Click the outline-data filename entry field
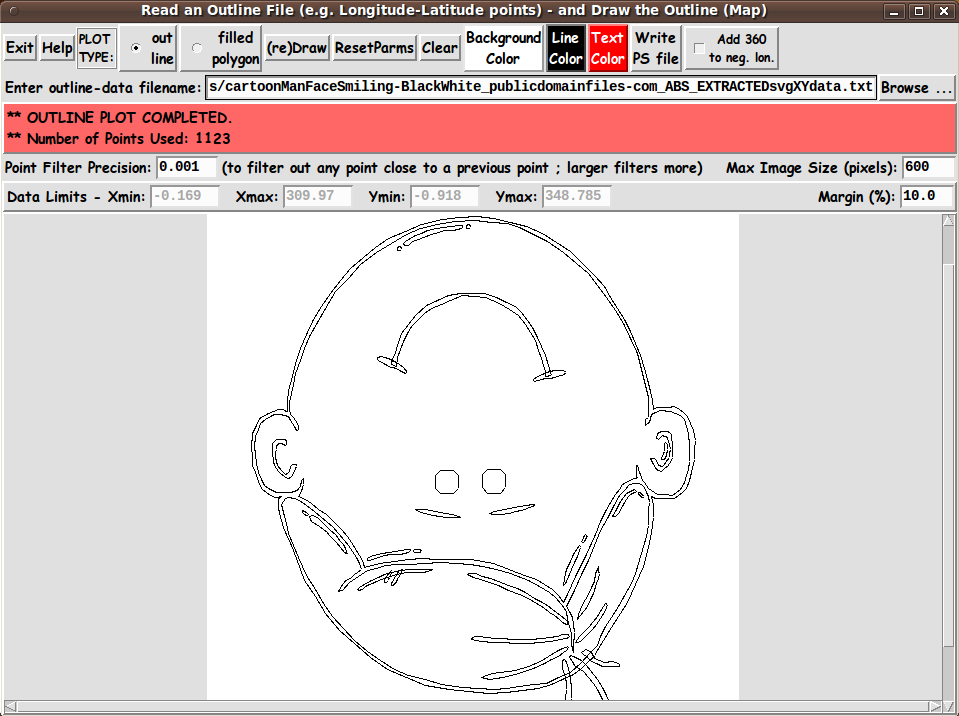 click(x=541, y=87)
